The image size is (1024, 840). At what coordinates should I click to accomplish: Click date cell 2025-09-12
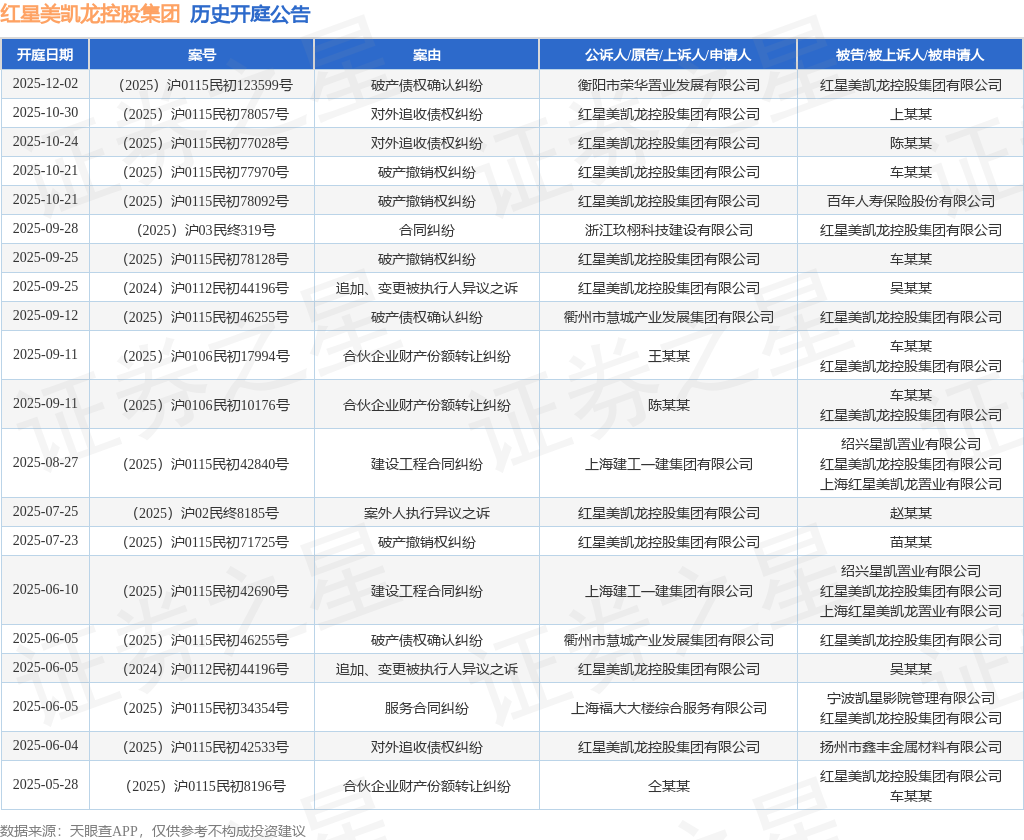tap(45, 315)
